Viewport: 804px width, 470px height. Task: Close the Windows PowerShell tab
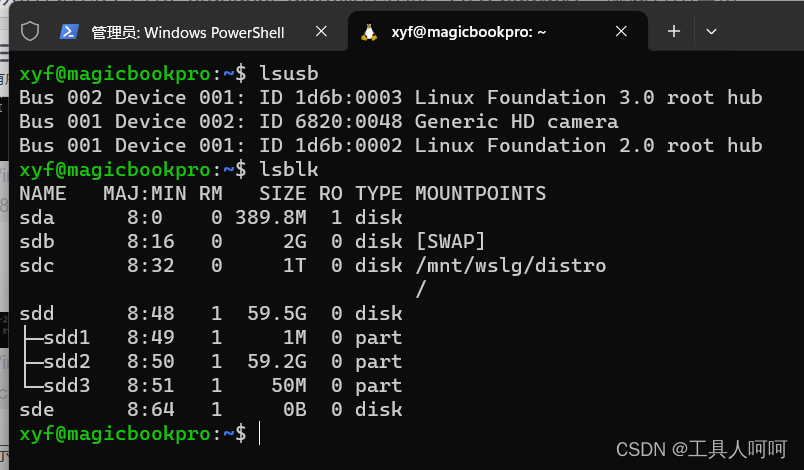pyautogui.click(x=321, y=32)
